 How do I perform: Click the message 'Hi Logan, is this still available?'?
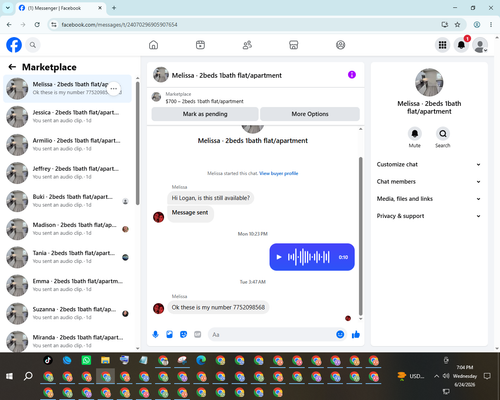coord(211,198)
